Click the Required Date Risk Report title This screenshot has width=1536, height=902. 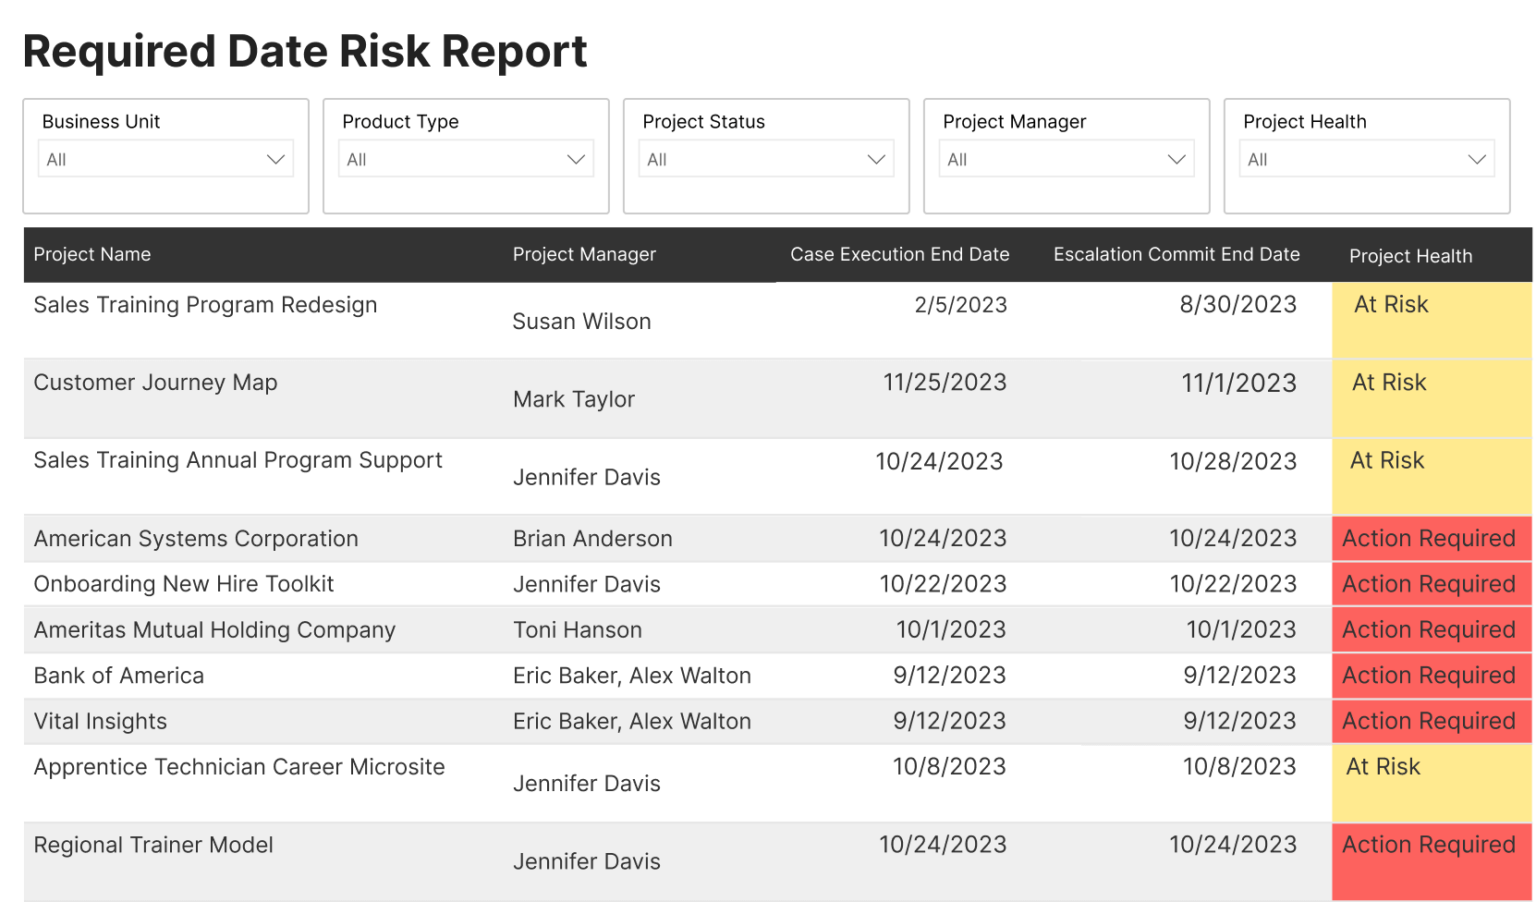click(x=305, y=51)
